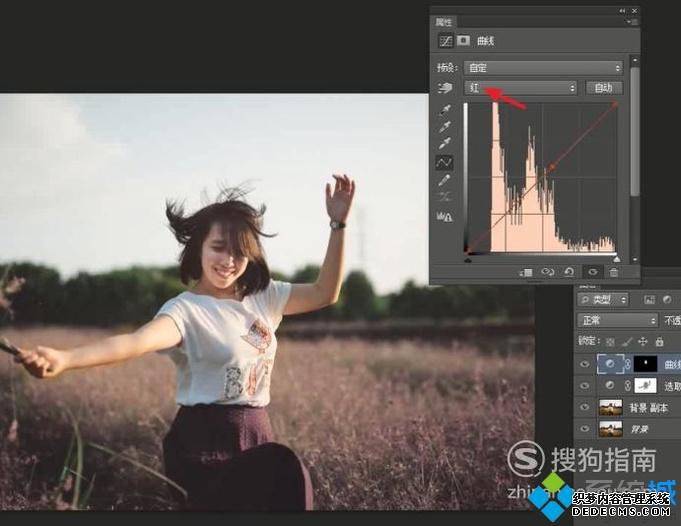Open the channel dropdown showing 红
This screenshot has width=681, height=526.
(x=521, y=88)
